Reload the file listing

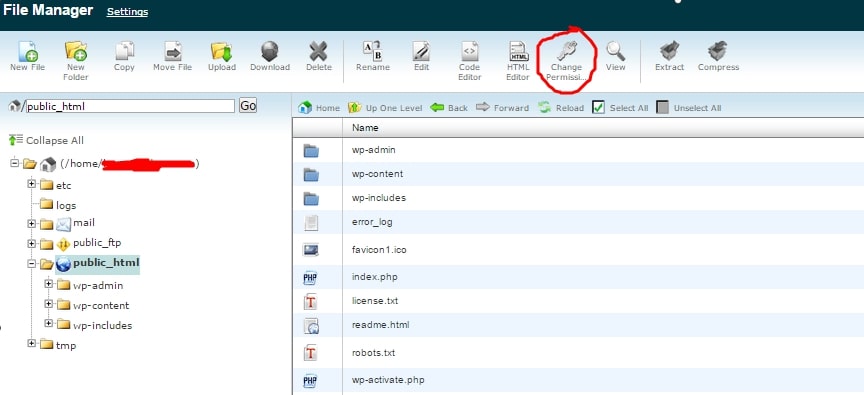(x=560, y=107)
